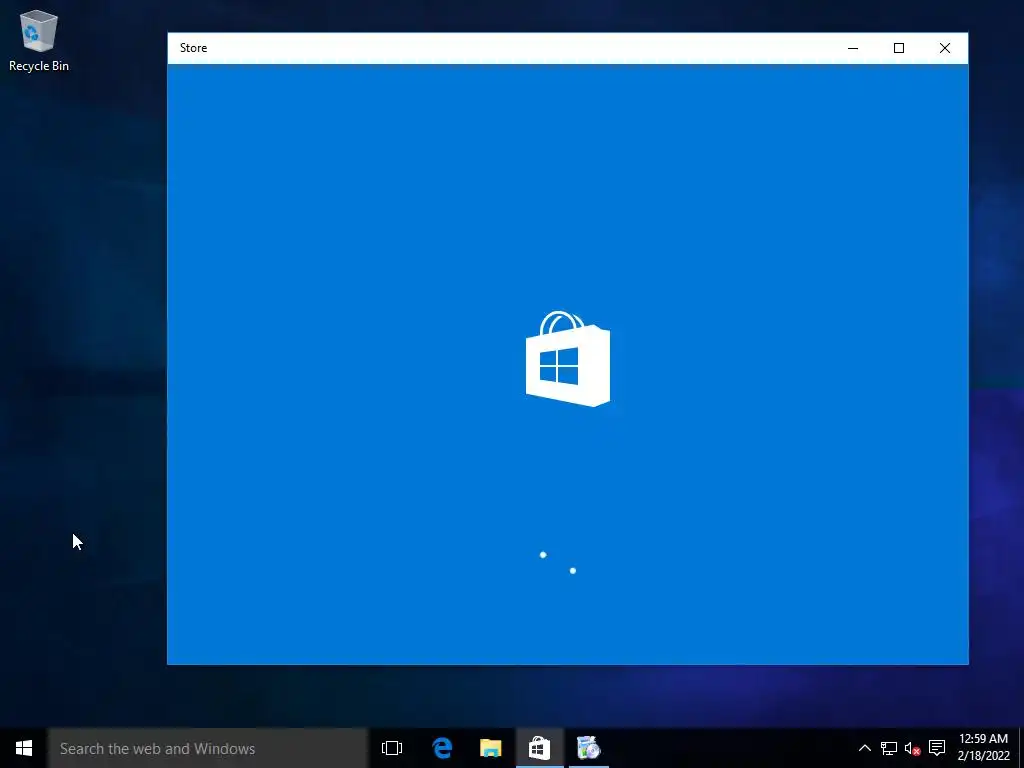
Task: Open the Action Center notifications icon
Action: (936, 748)
